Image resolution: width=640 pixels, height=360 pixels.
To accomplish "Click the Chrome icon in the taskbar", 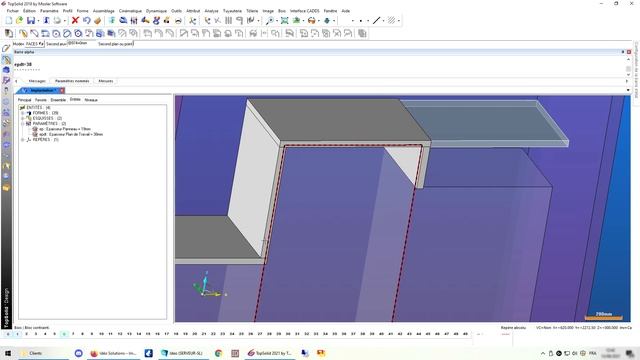I will pos(219,353).
